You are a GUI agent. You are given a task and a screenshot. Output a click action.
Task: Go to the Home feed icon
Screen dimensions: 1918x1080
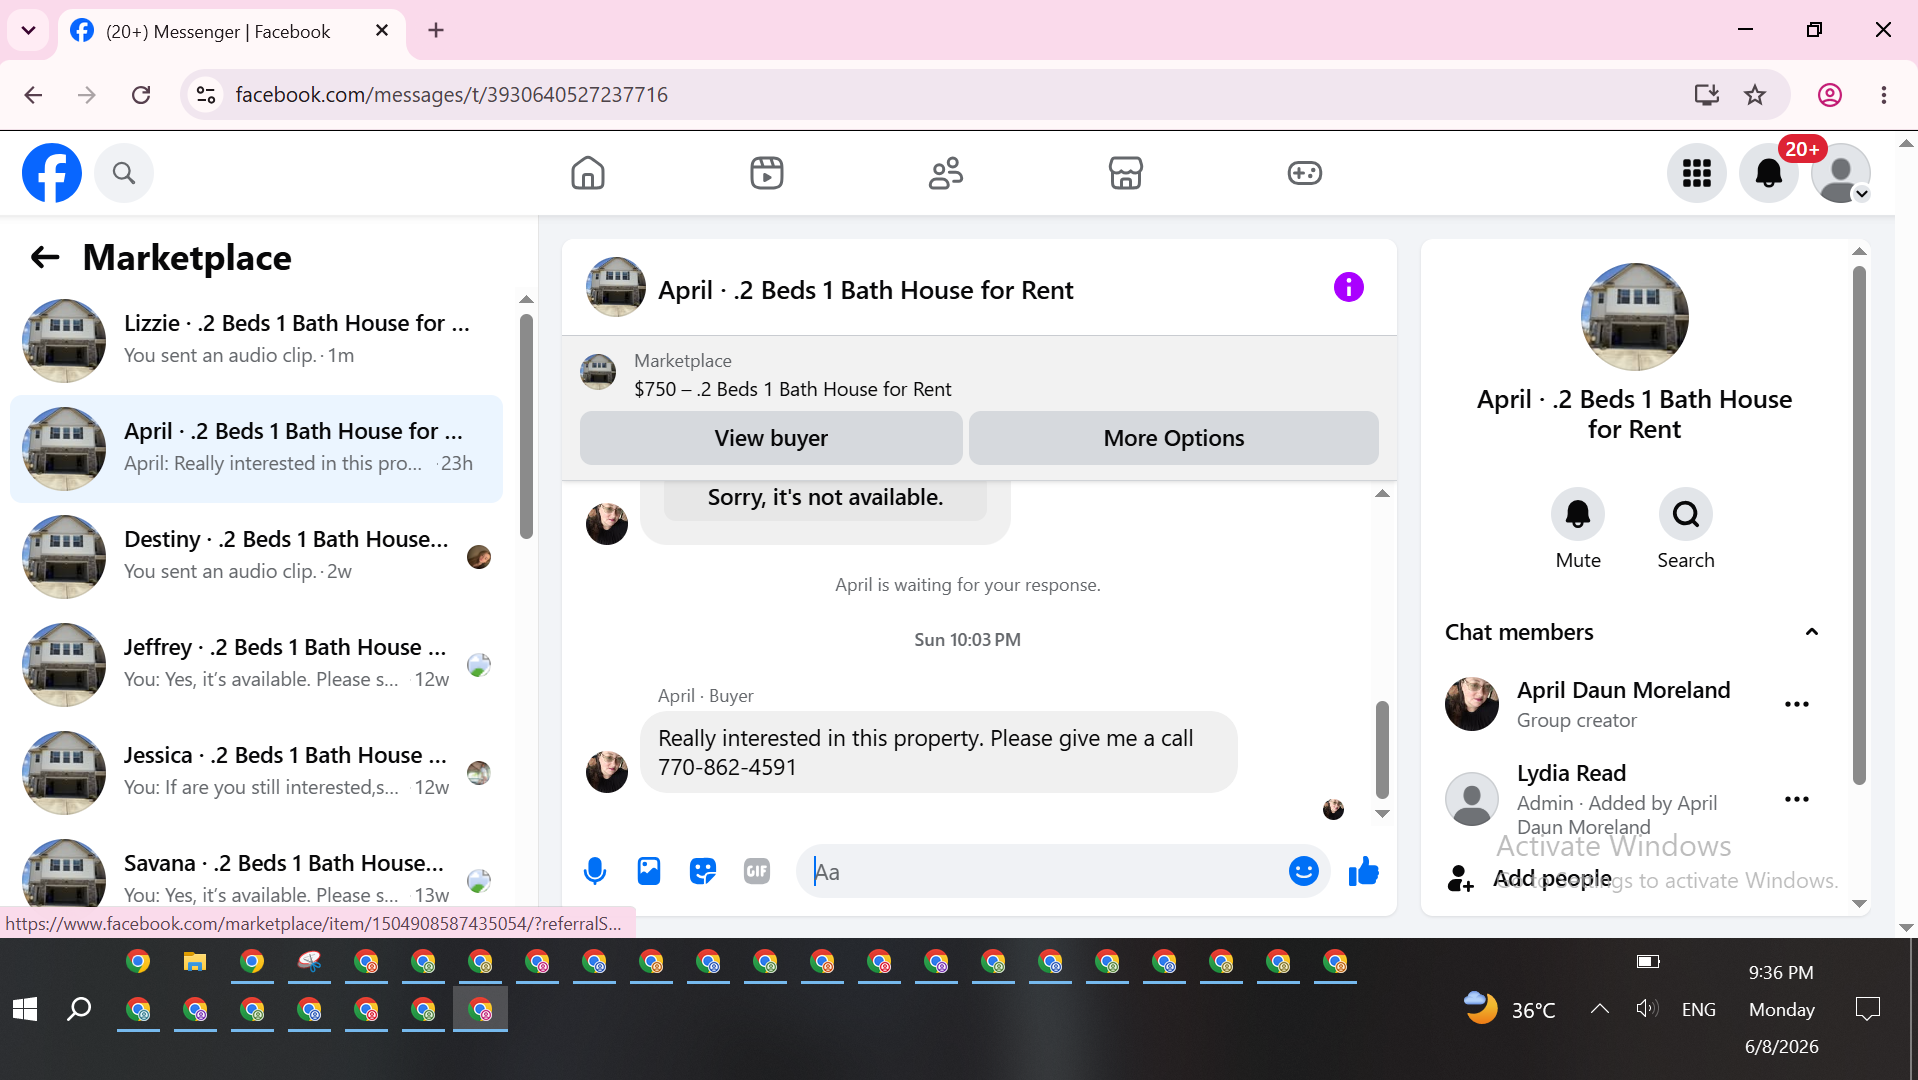(x=588, y=173)
